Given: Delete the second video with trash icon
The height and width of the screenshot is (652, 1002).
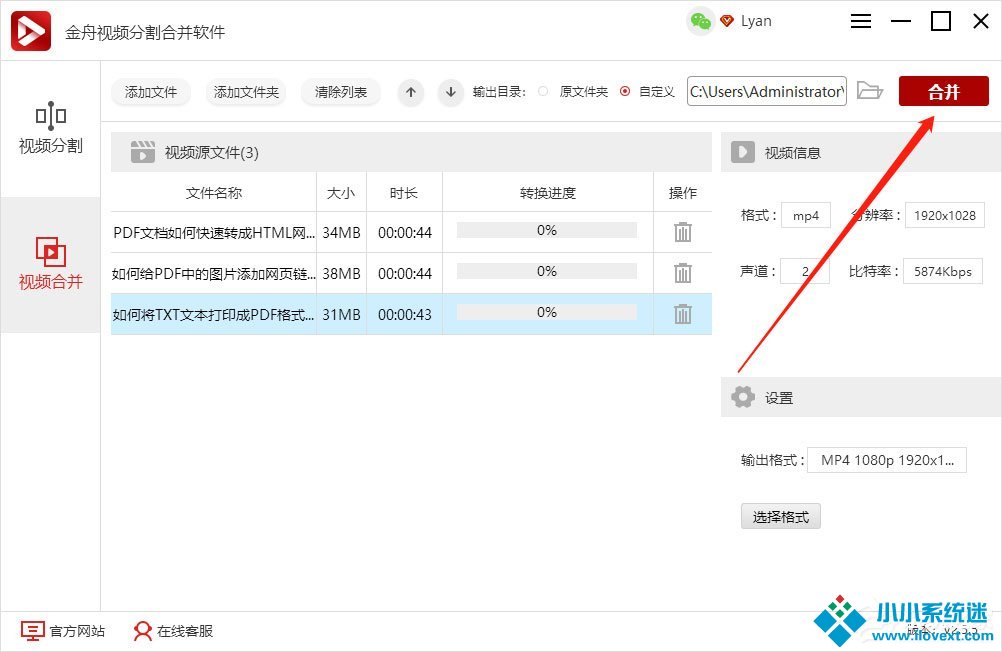Looking at the screenshot, I should (683, 273).
